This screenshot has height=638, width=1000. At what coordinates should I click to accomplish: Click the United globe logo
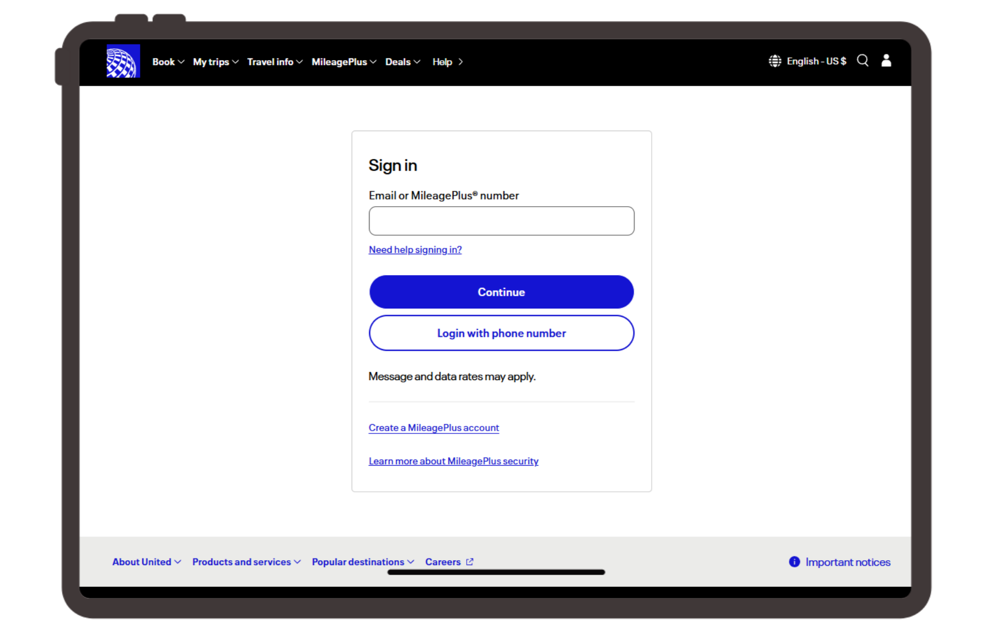(x=123, y=61)
